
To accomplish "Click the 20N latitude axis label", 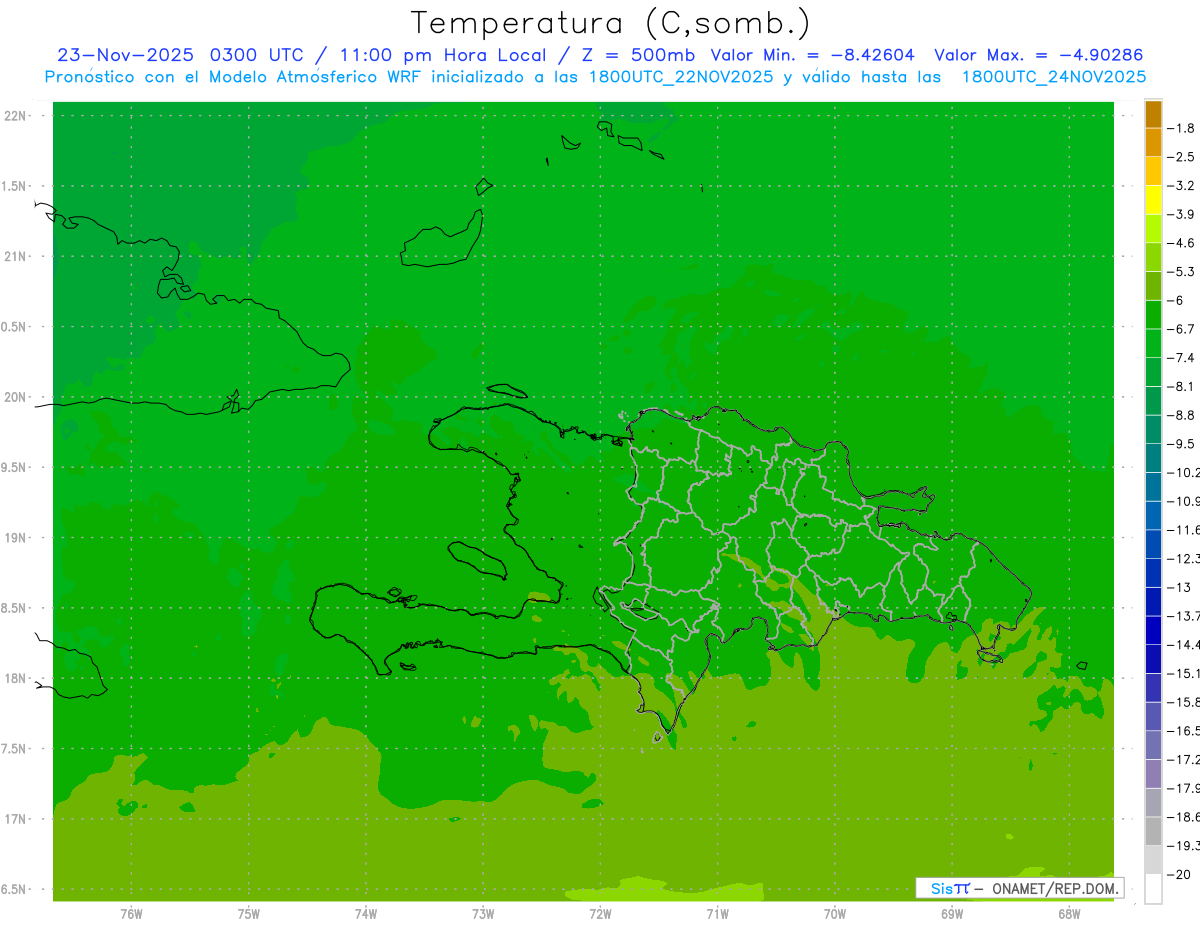I will (14, 397).
